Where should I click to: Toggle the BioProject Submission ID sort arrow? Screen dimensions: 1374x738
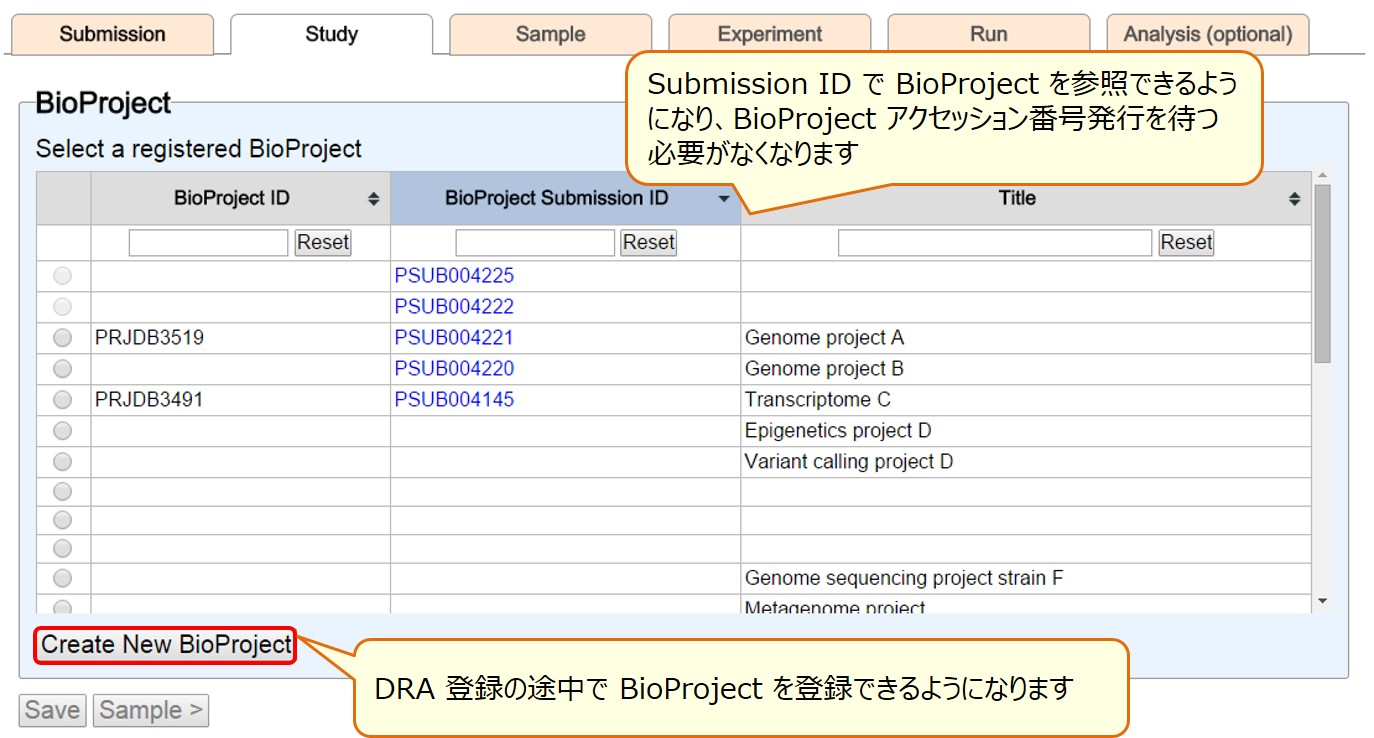coord(725,199)
